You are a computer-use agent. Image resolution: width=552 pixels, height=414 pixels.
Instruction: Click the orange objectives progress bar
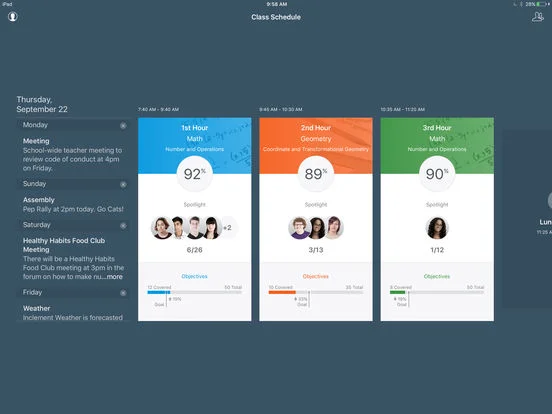(x=315, y=292)
